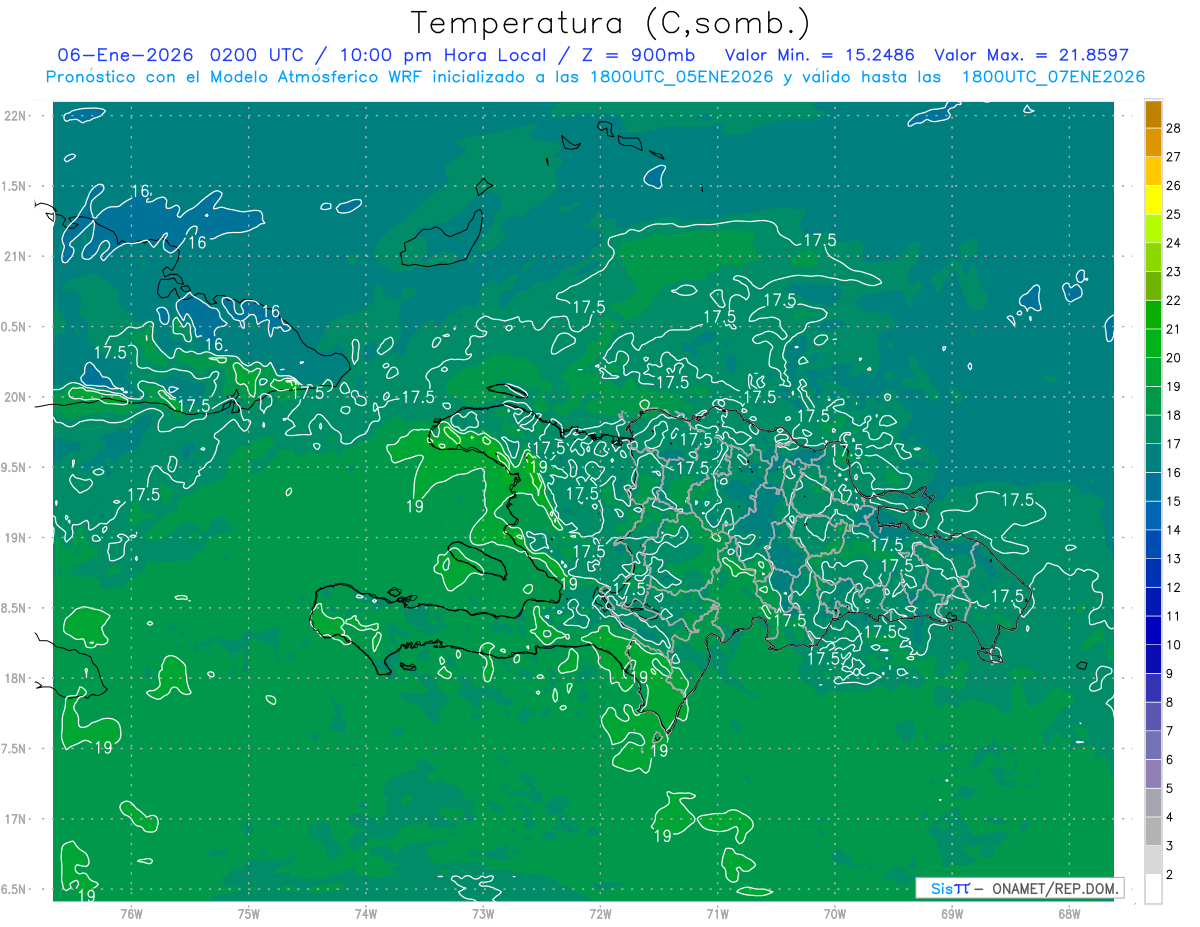Screen dimensions: 1200x927
Task: Click the white legend swatch labeled 2
Action: [1153, 889]
